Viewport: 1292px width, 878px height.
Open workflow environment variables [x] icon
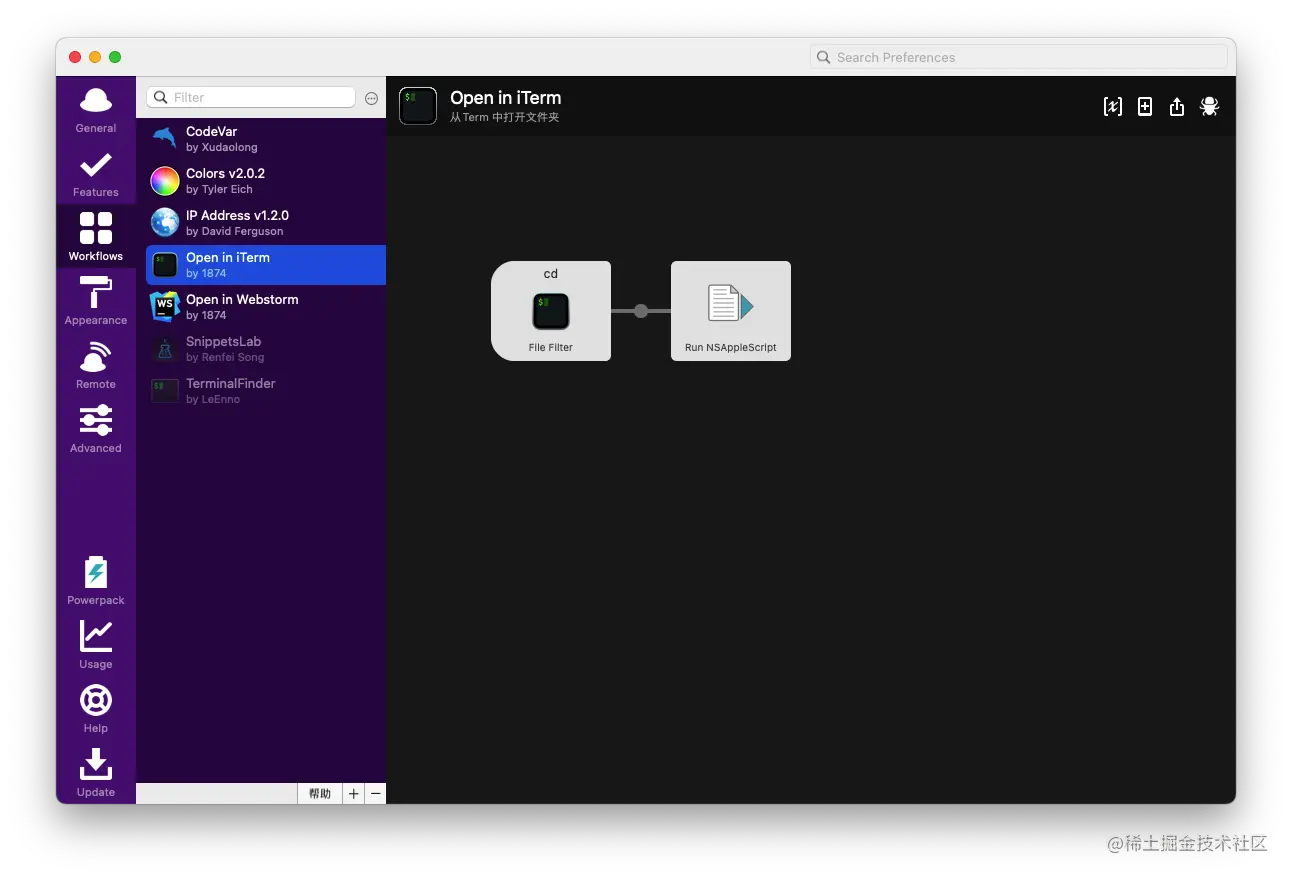coord(1113,106)
